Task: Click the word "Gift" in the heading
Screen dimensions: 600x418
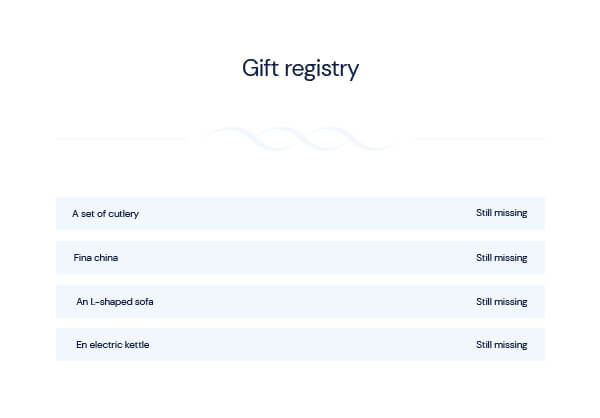Action: click(x=260, y=69)
